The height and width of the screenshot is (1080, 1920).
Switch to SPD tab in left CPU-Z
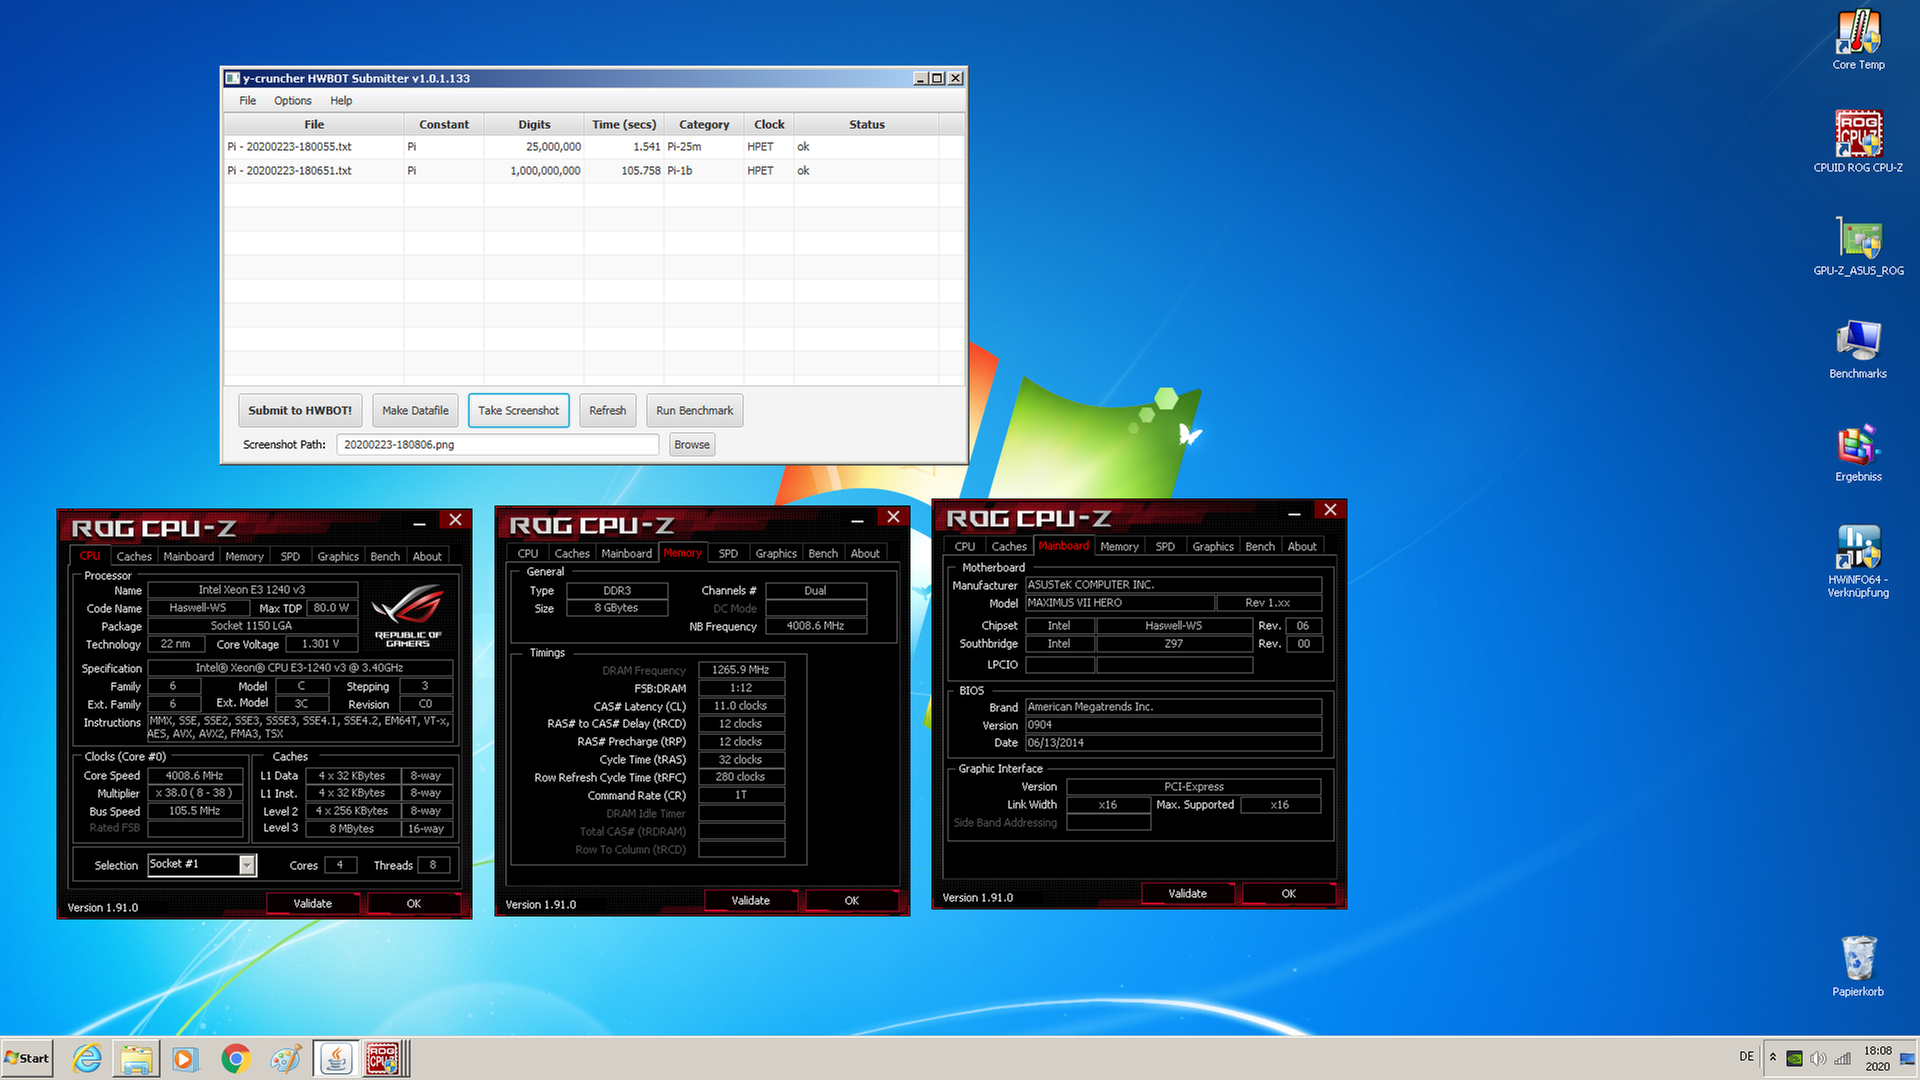pyautogui.click(x=290, y=556)
